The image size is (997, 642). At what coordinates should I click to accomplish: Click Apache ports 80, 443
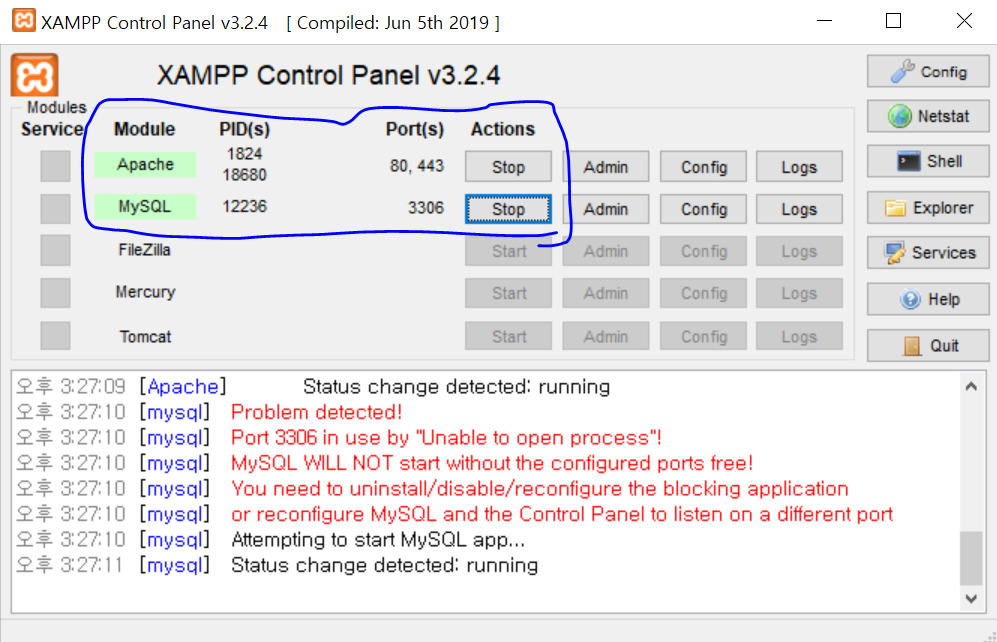point(416,166)
